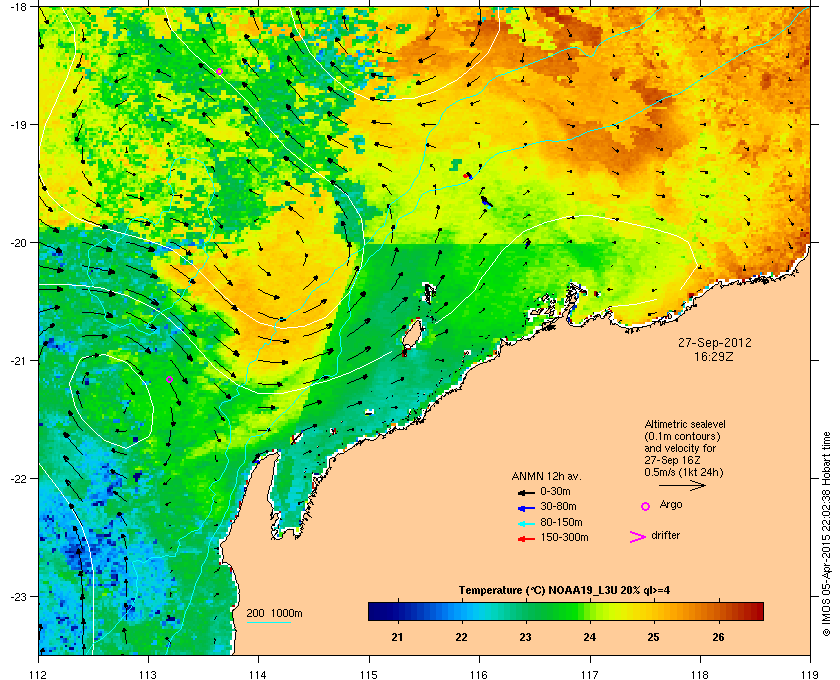Click the colorbar tick label '22'
The height and width of the screenshot is (680, 840).
[461, 637]
